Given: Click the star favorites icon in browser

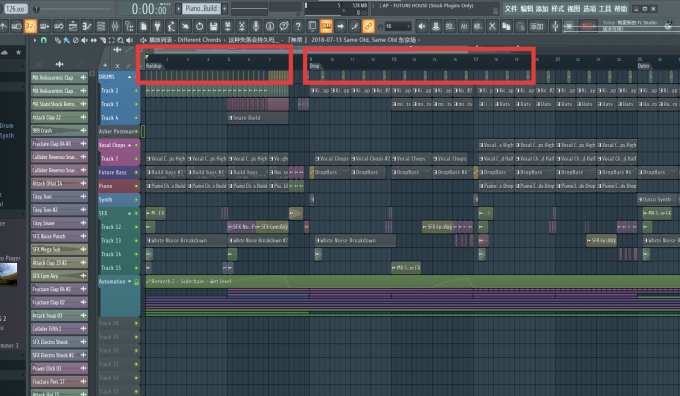Looking at the screenshot, I should (x=19, y=52).
